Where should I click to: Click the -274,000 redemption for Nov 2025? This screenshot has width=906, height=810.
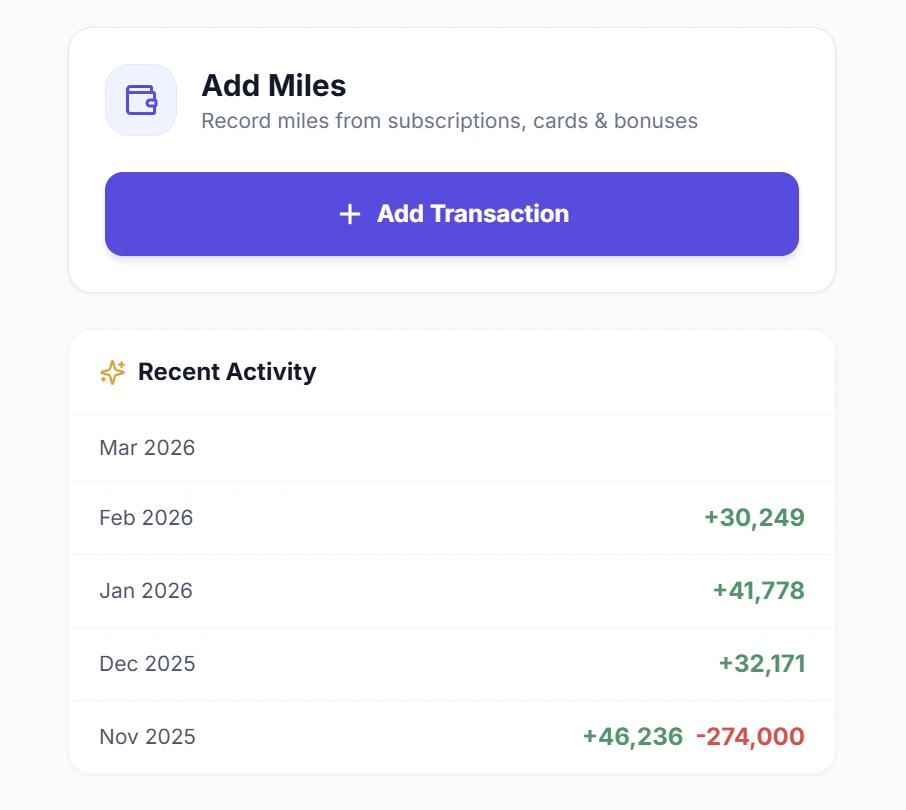[749, 736]
